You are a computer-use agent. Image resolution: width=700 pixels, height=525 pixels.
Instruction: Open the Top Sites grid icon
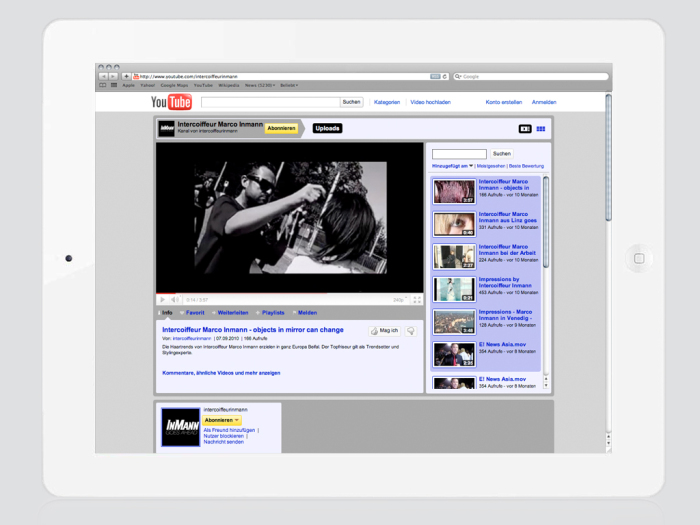(x=114, y=85)
